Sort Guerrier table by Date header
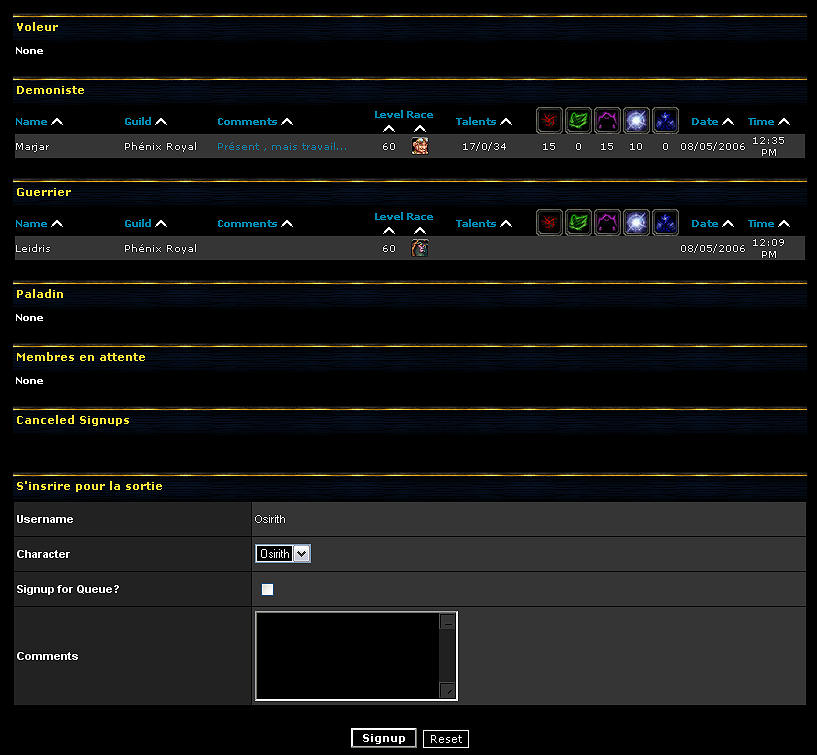Viewport: 817px width, 755px height. pyautogui.click(x=704, y=224)
